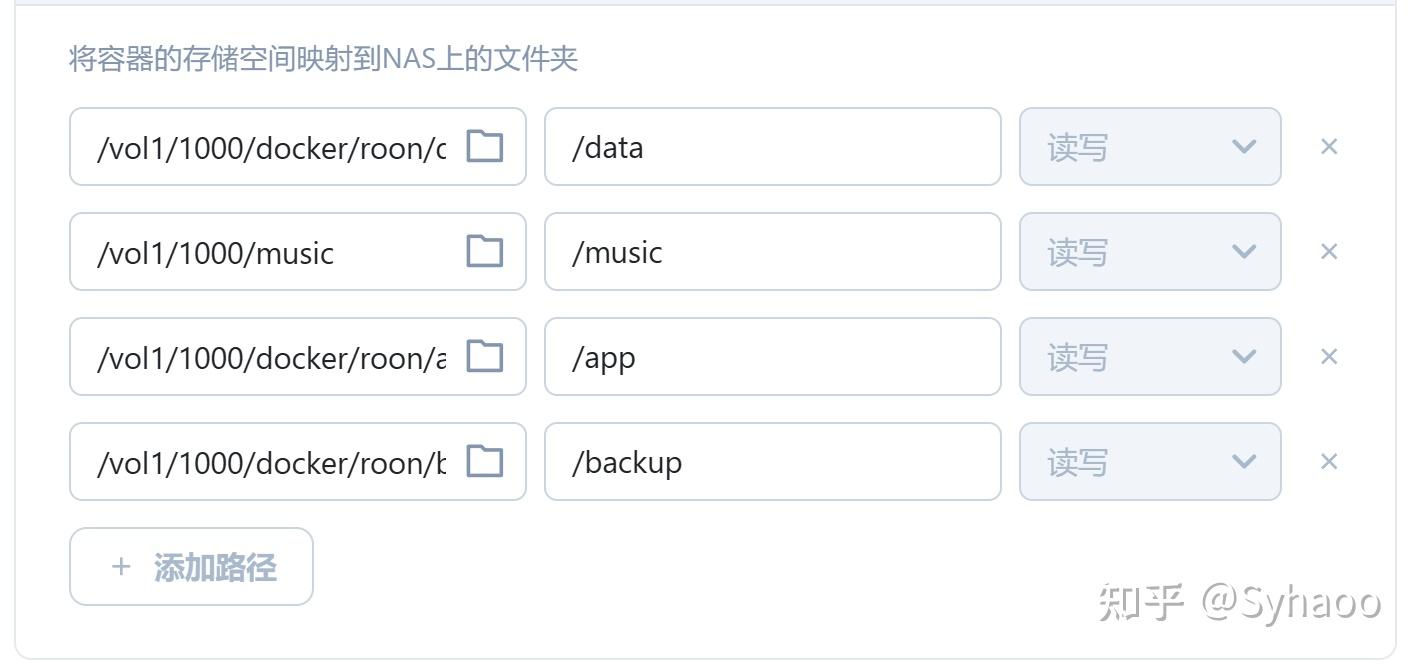
Task: Click the 添加路径 button
Action: [x=191, y=567]
